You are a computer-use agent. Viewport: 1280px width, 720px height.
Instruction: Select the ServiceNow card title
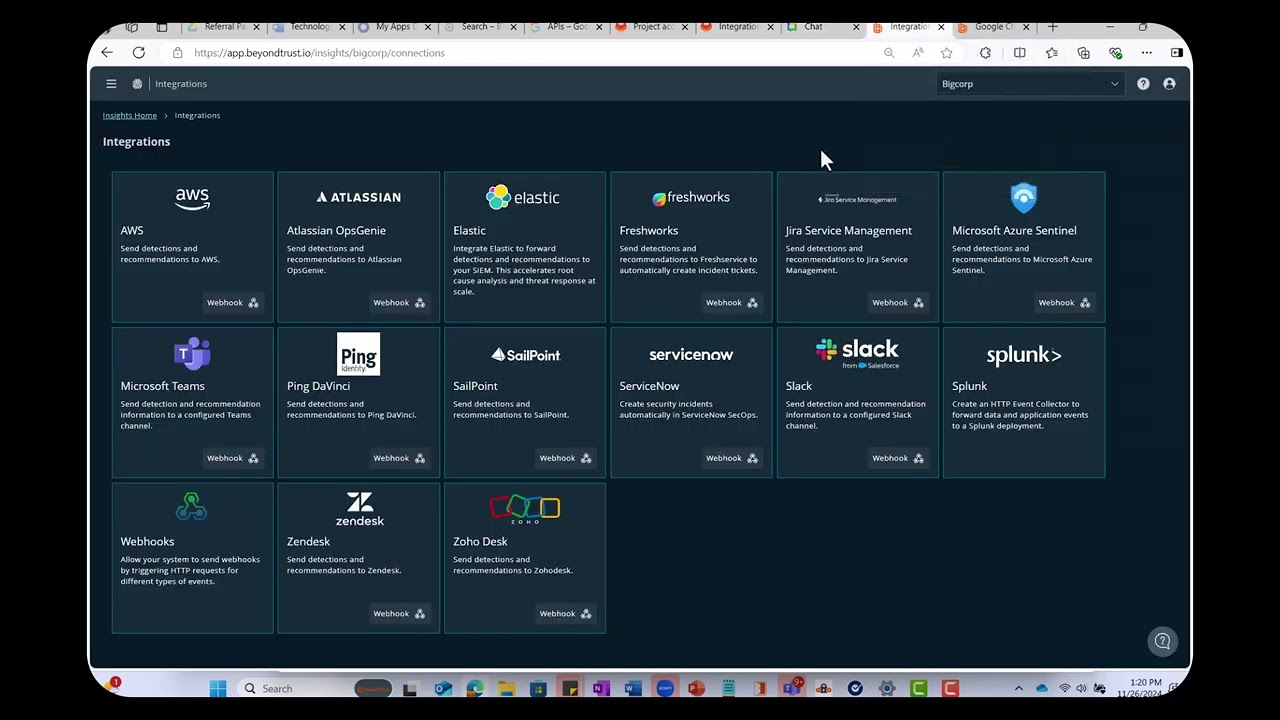click(649, 386)
